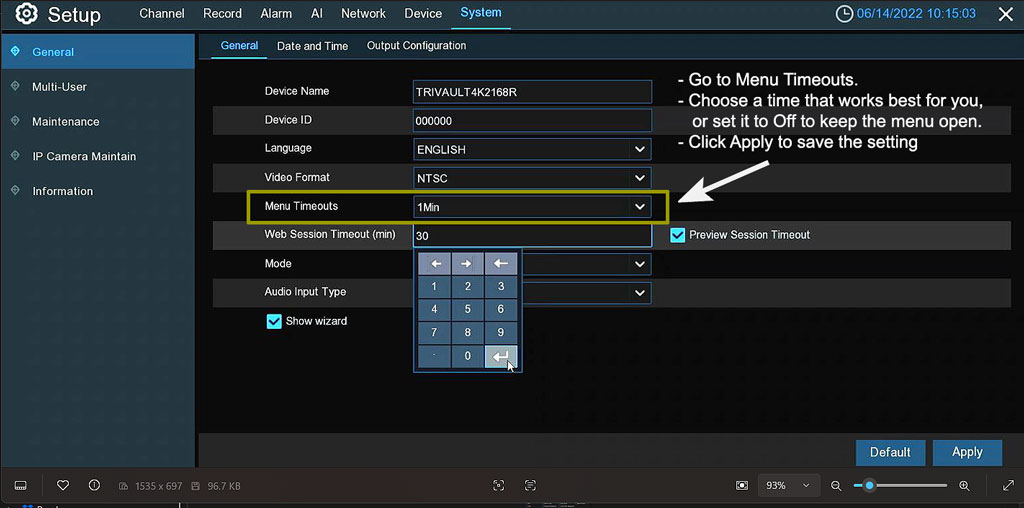The image size is (1024, 508).
Task: Click the 96.7 KB file size text
Action: pos(222,486)
